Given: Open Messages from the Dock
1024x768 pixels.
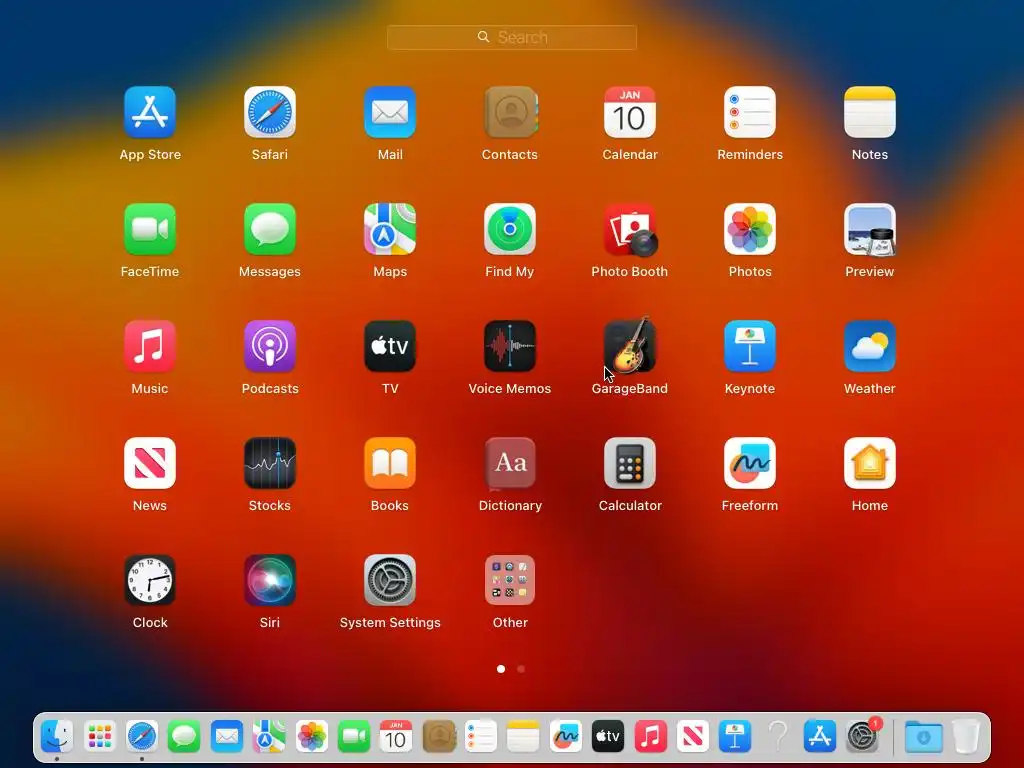Looking at the screenshot, I should pos(184,737).
